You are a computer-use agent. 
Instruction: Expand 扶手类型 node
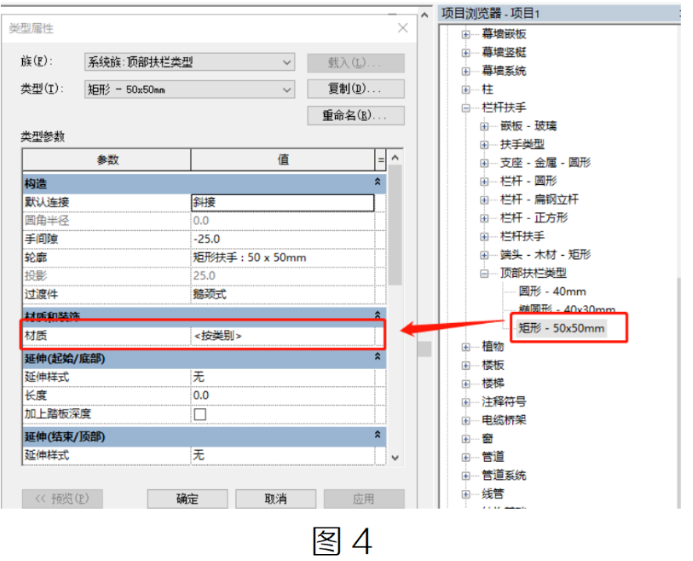[484, 145]
